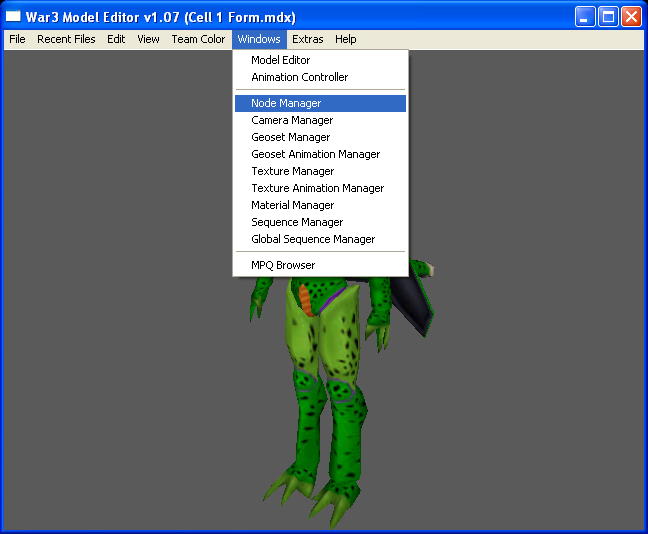Select the Texture Manager entry
Image resolution: width=648 pixels, height=534 pixels.
coord(320,171)
